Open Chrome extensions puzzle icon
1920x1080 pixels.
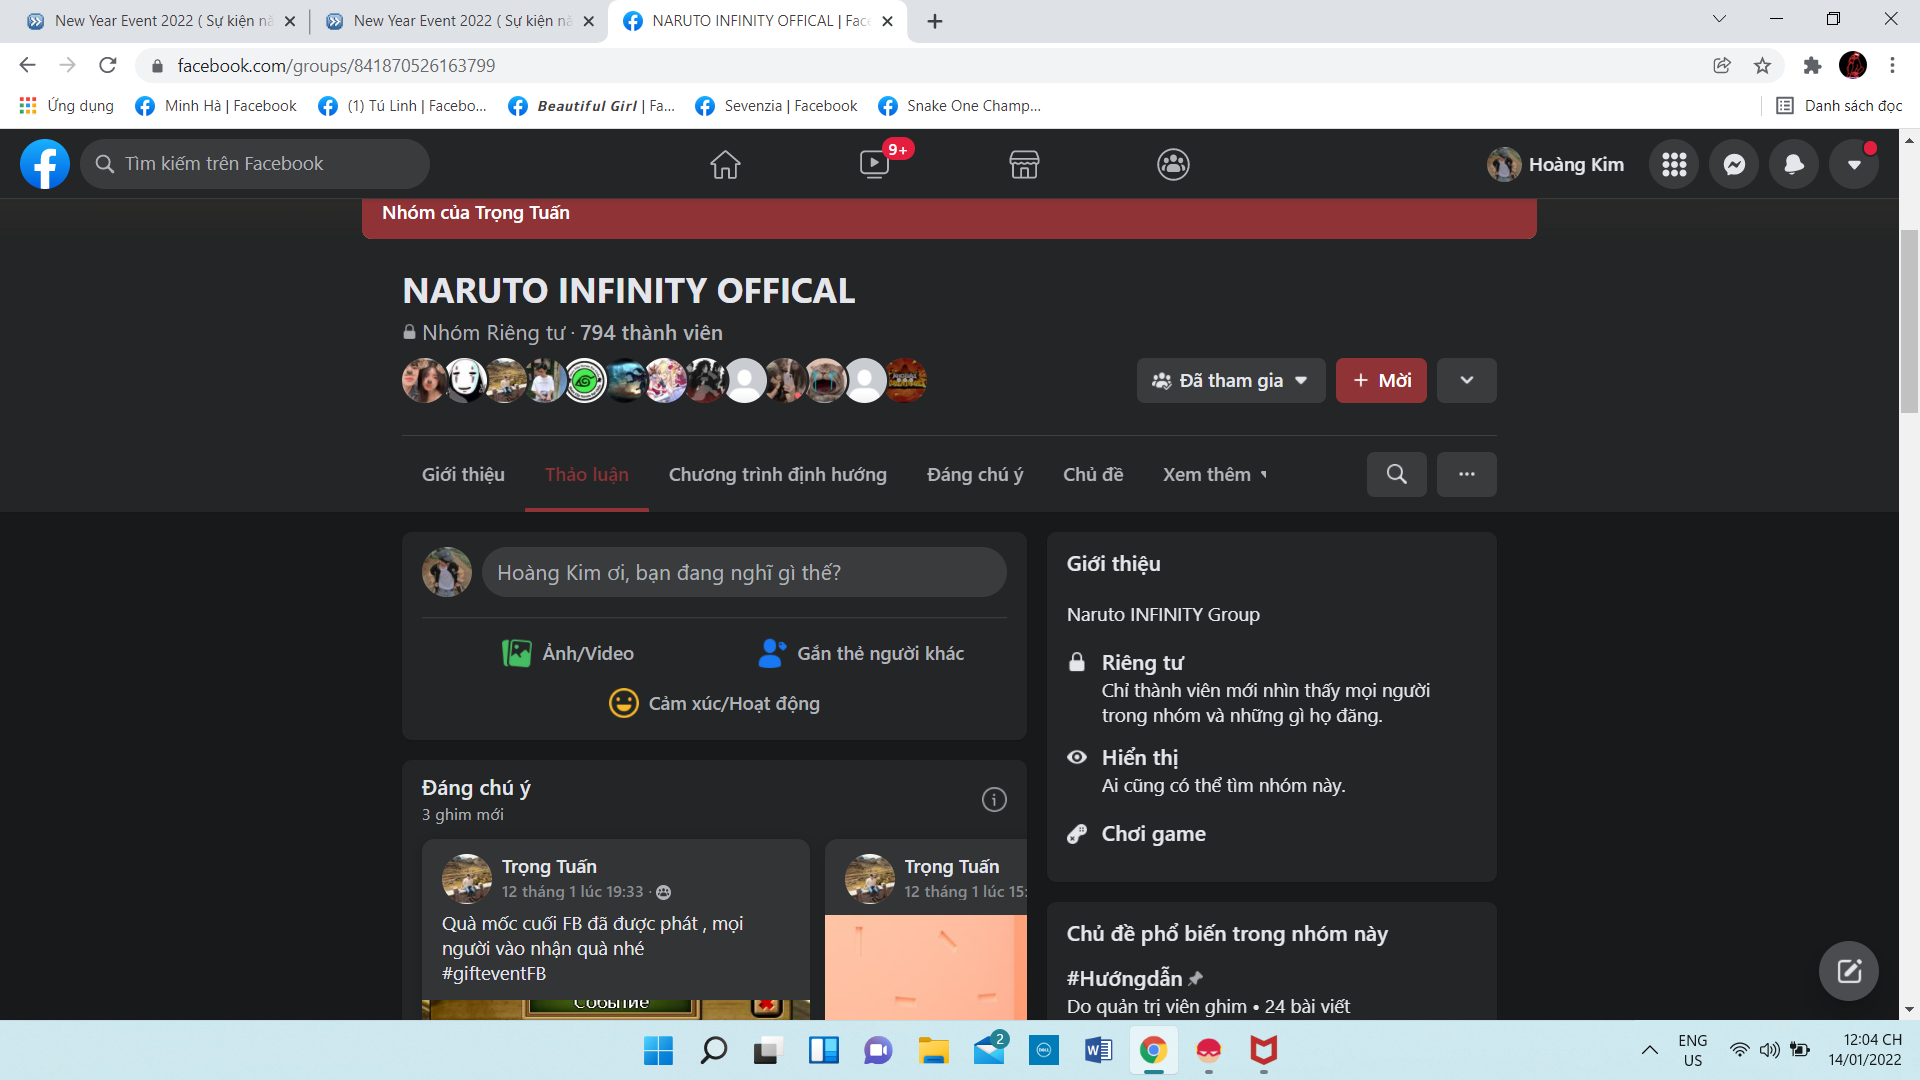coord(1812,66)
